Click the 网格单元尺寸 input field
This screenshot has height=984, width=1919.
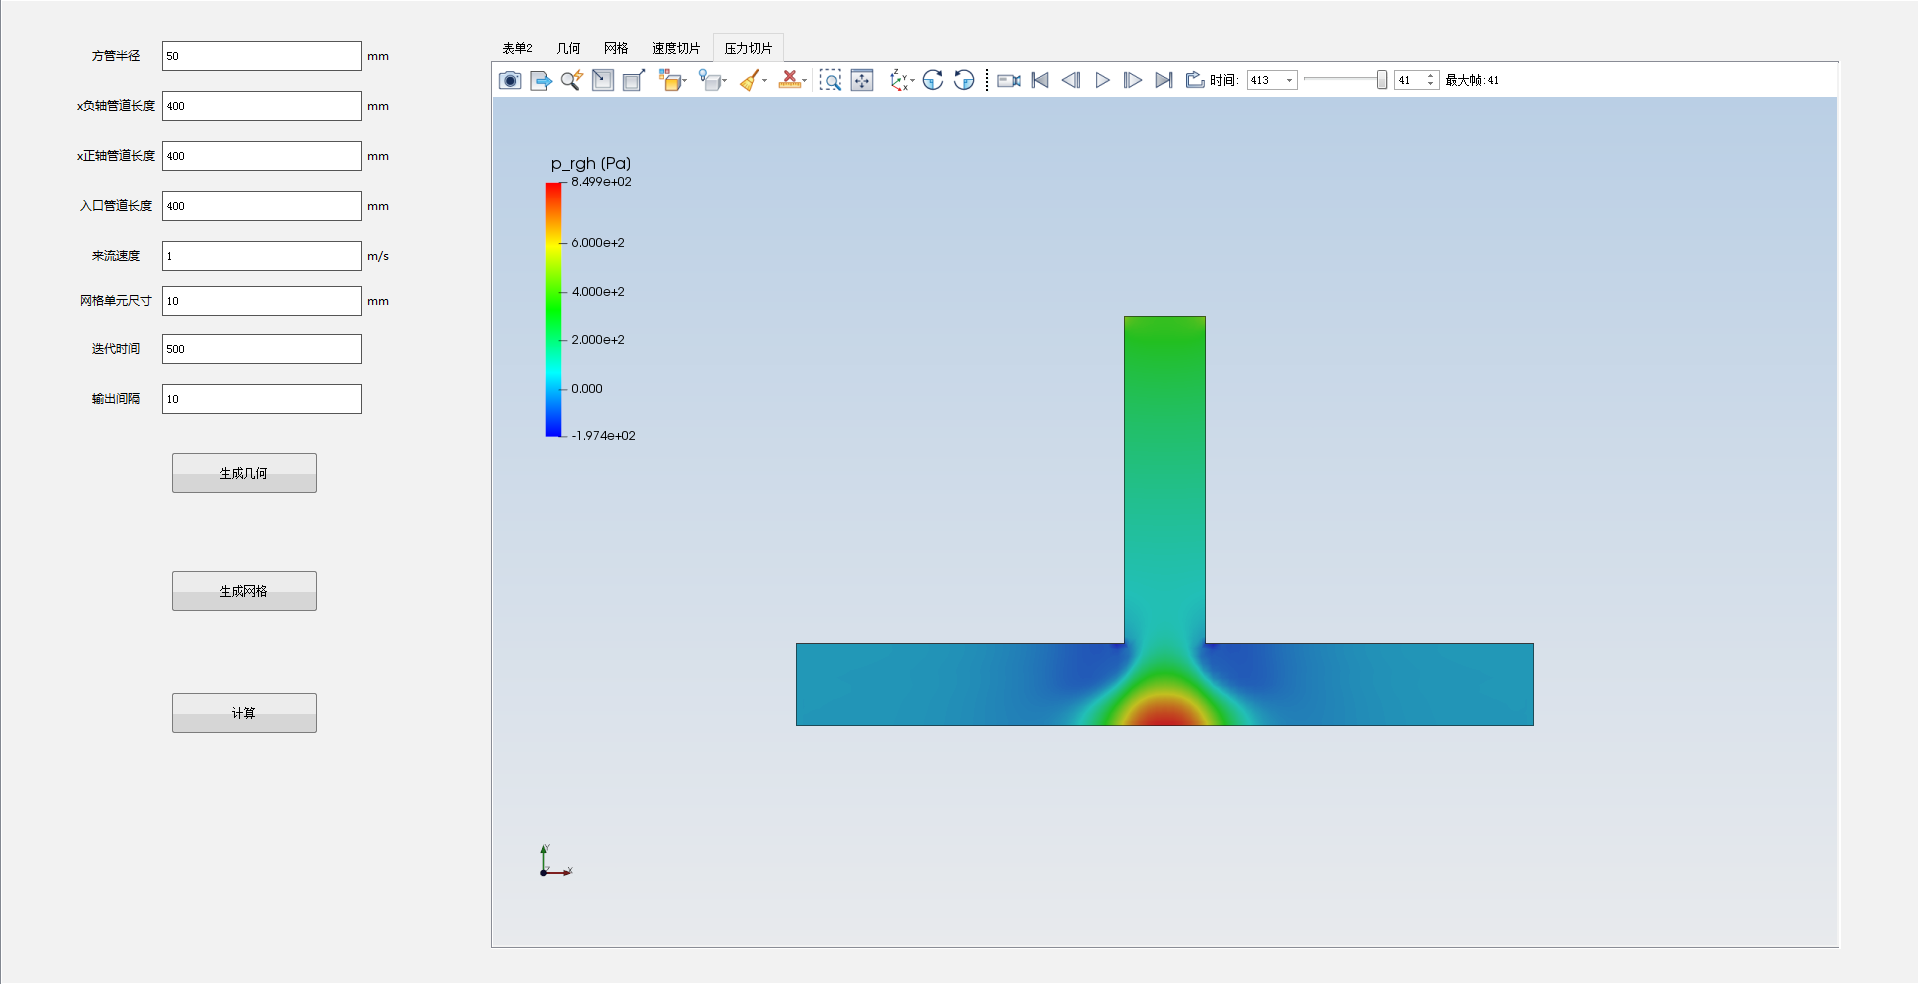[x=262, y=301]
